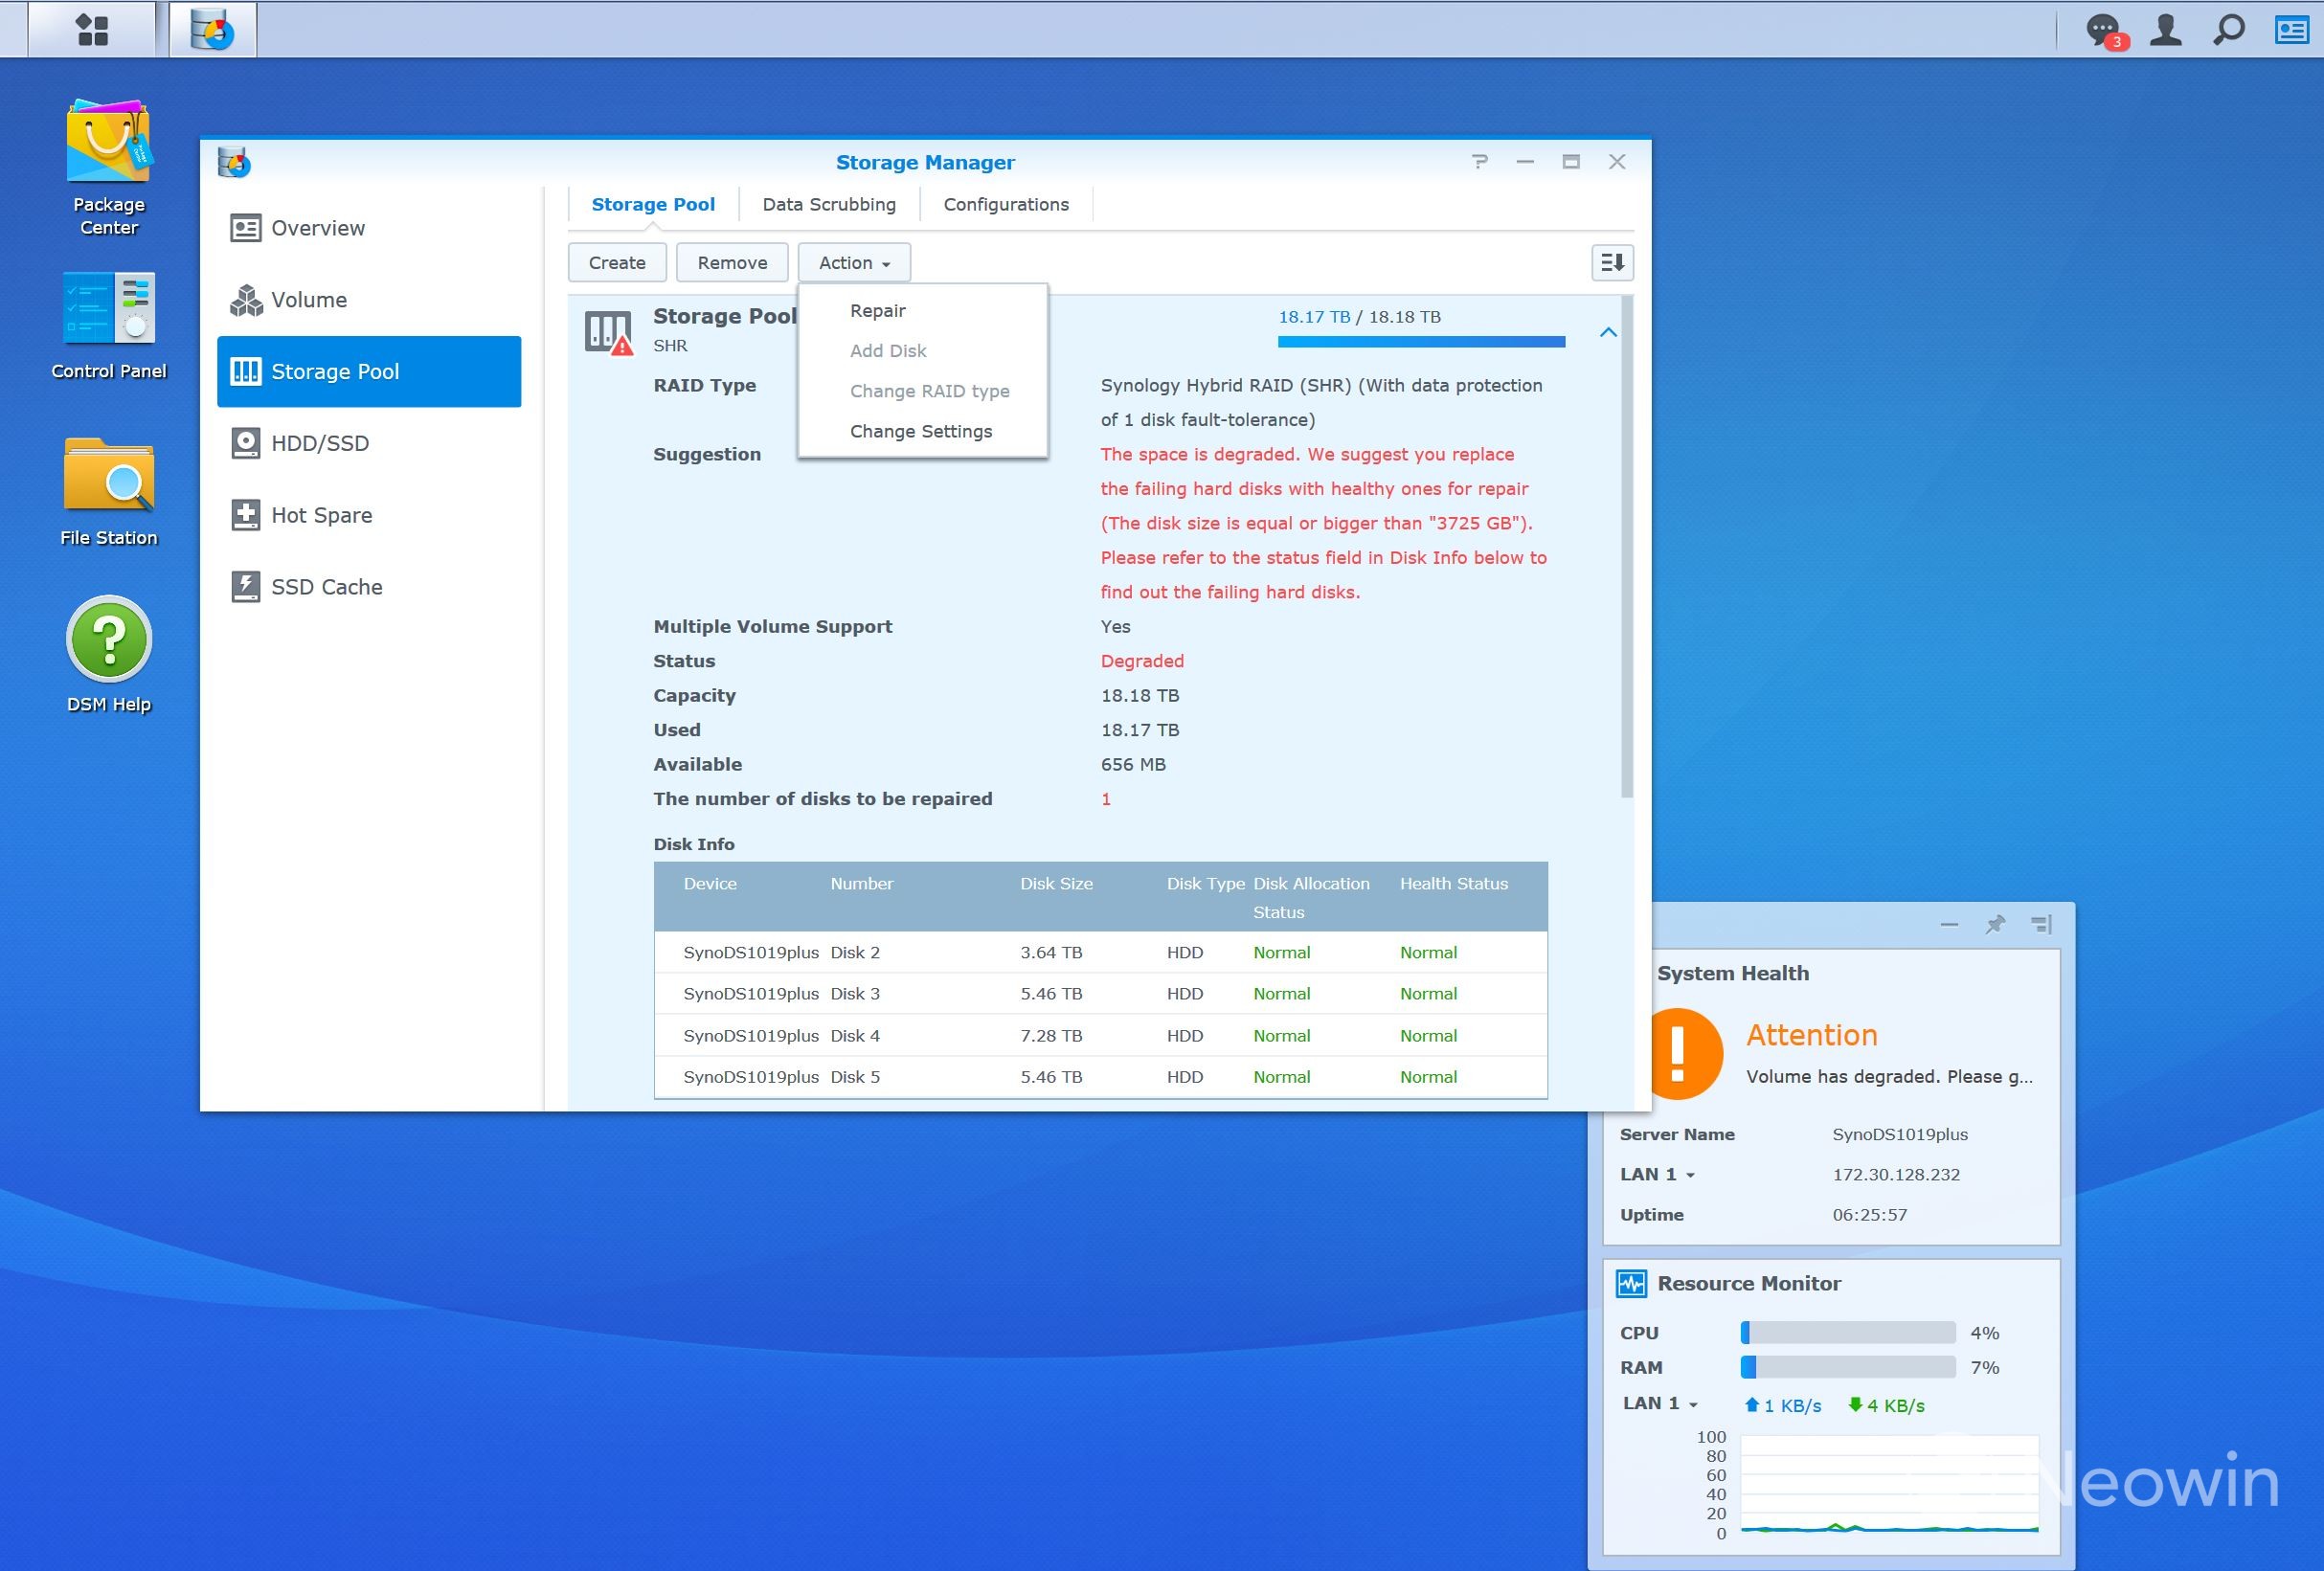This screenshot has width=2324, height=1571.
Task: Go to Overview in sidebar
Action: click(x=369, y=228)
